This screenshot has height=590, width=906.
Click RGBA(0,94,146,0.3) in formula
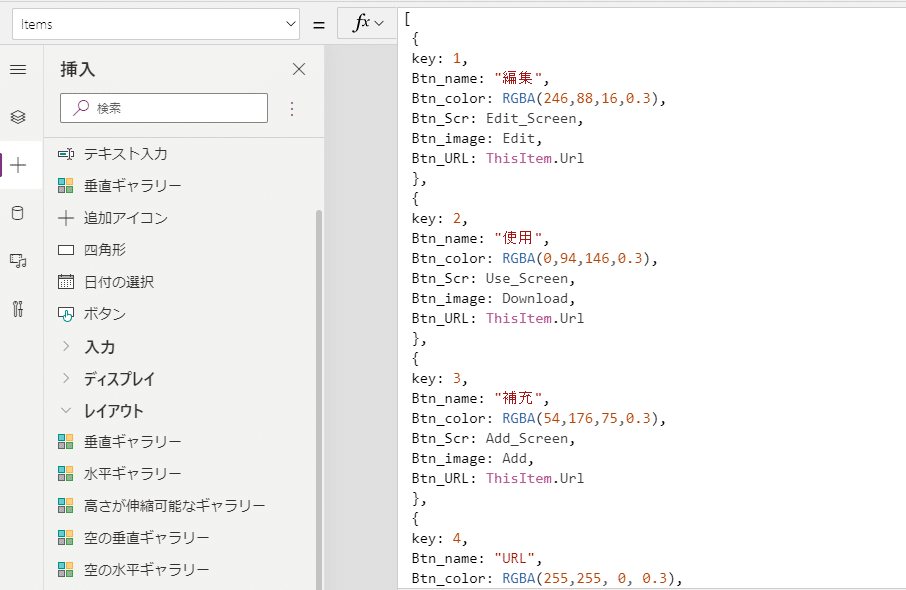(576, 258)
